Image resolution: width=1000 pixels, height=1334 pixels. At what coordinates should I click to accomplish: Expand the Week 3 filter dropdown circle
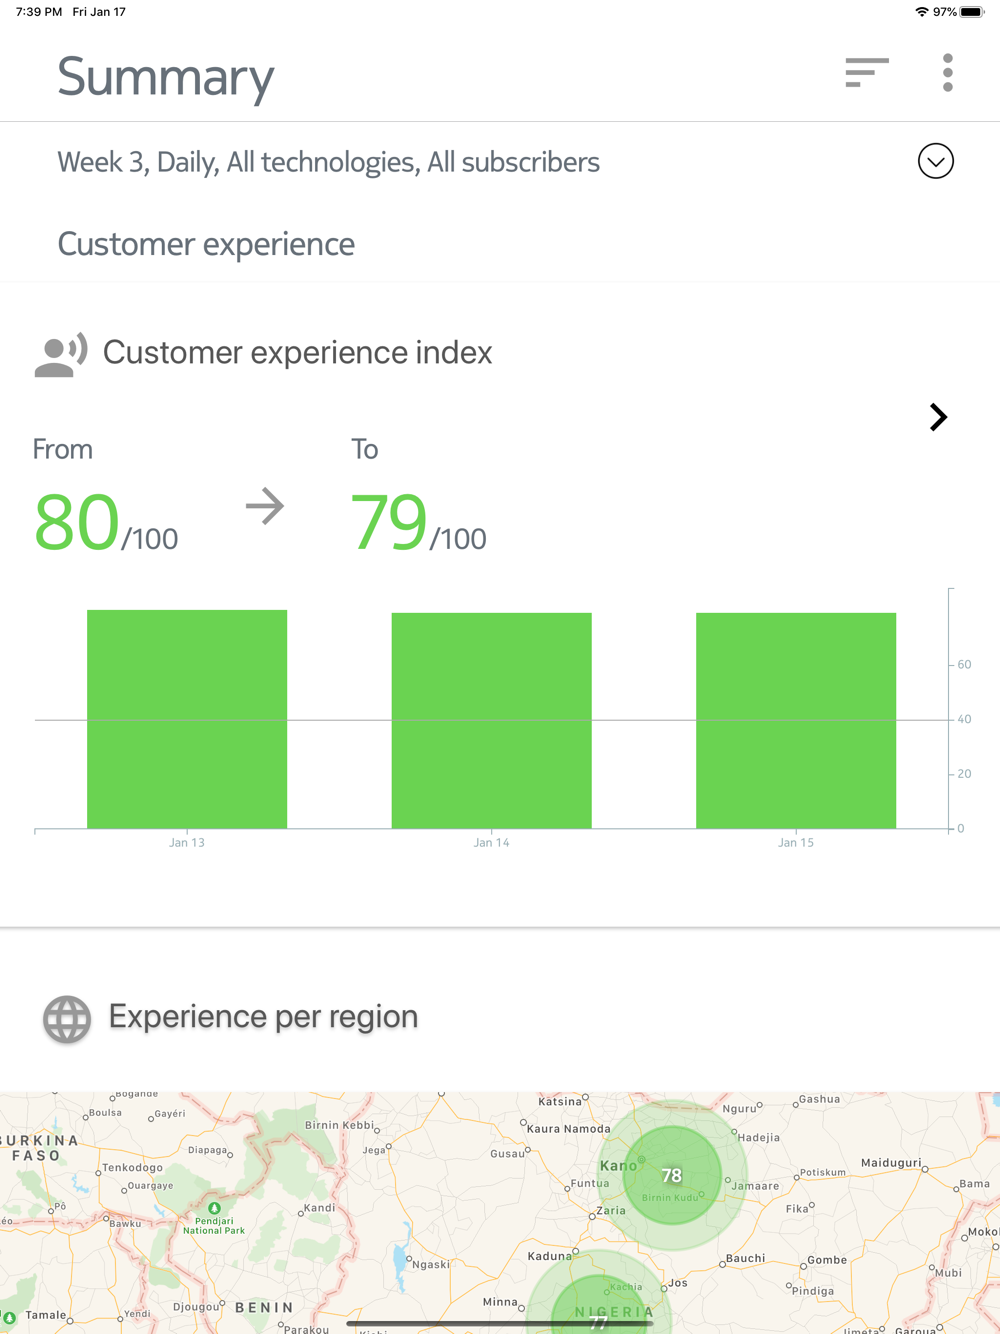pos(935,161)
